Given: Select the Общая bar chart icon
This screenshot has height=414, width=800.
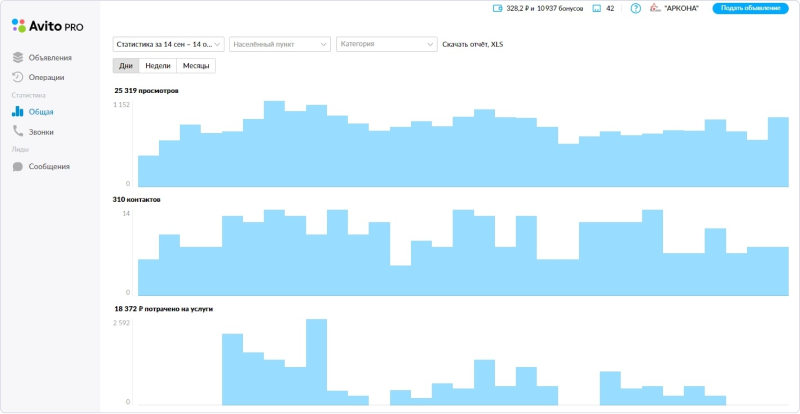Looking at the screenshot, I should coord(18,112).
